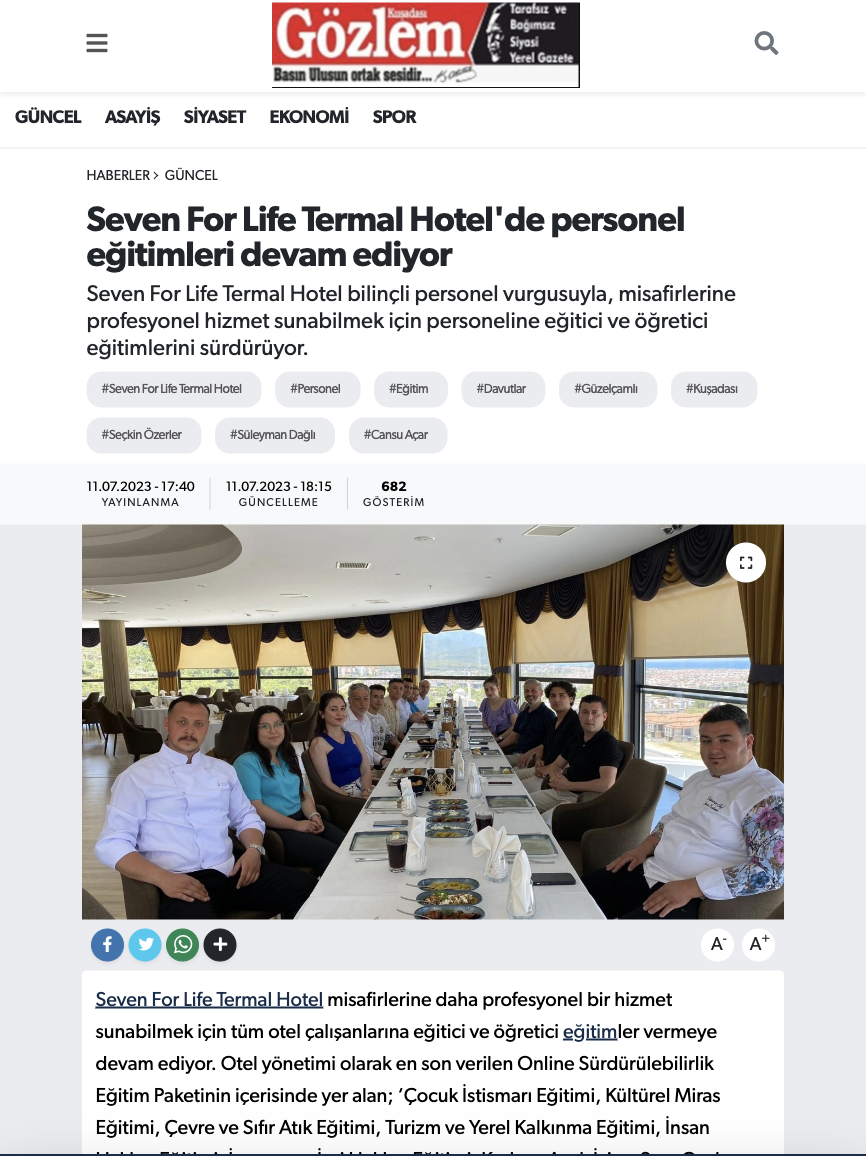Open more sharing options plus icon
This screenshot has width=866, height=1156.
220,944
